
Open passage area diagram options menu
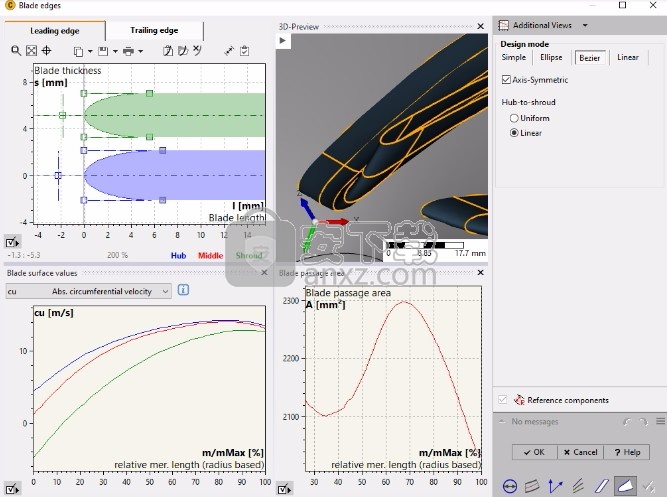(284, 489)
